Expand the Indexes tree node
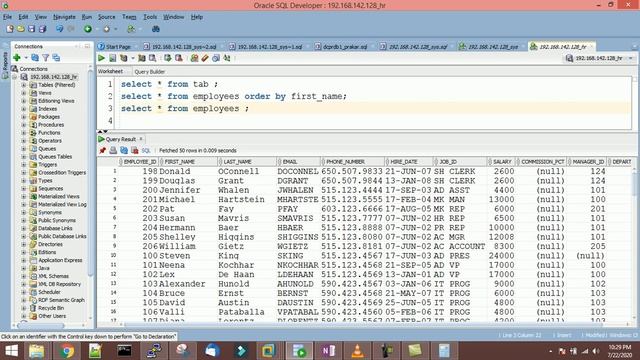 24,109
